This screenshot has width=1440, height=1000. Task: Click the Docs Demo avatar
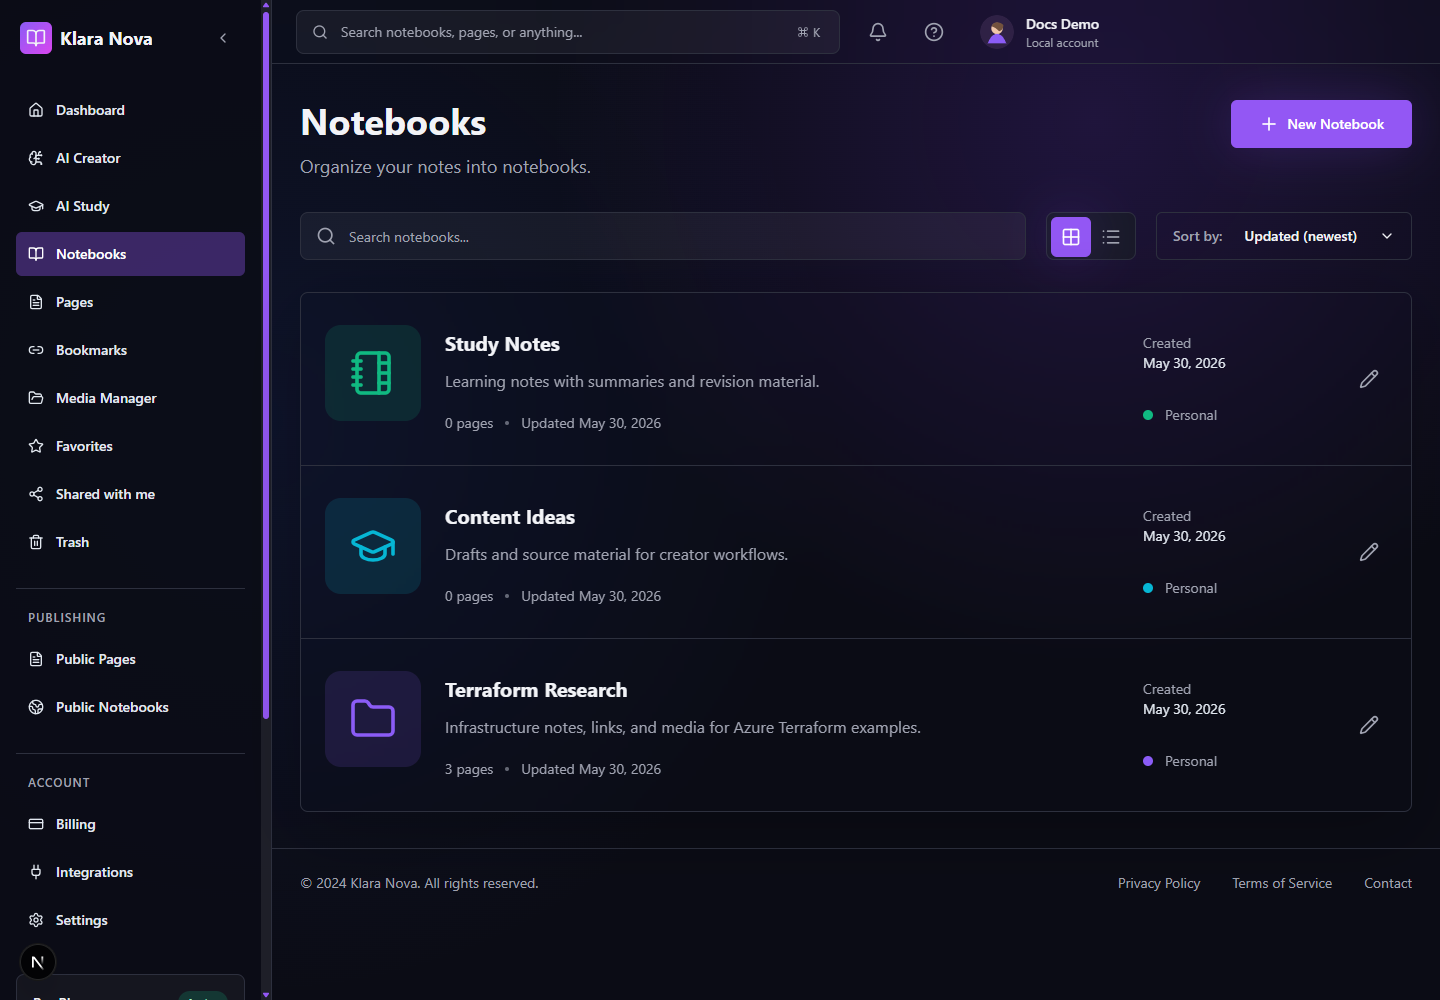click(997, 32)
